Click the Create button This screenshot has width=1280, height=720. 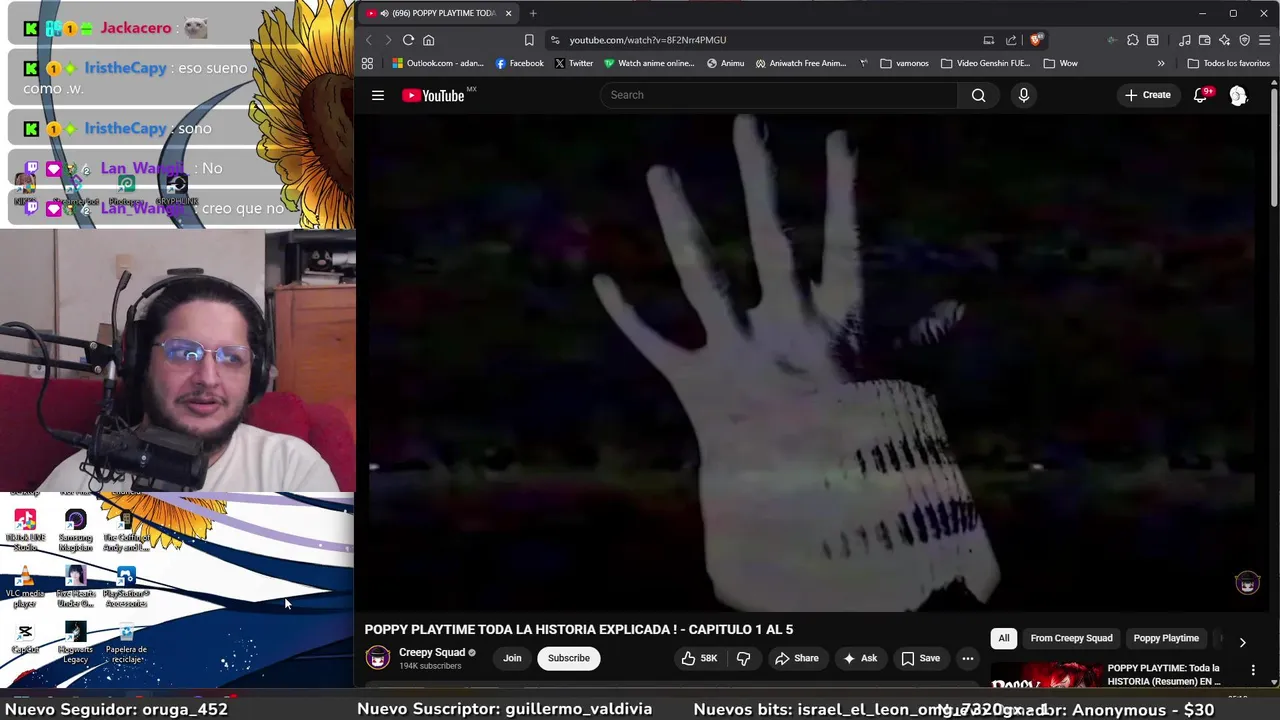(x=1147, y=95)
